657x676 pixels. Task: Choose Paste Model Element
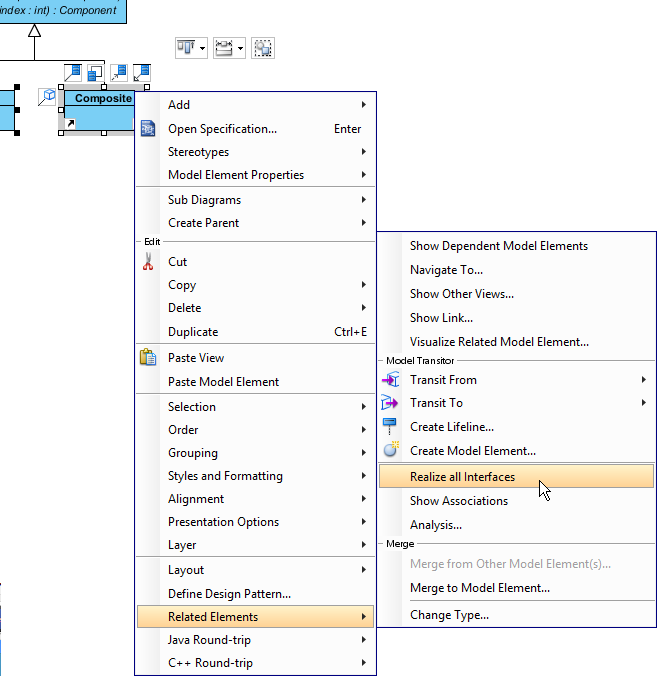[x=255, y=382]
